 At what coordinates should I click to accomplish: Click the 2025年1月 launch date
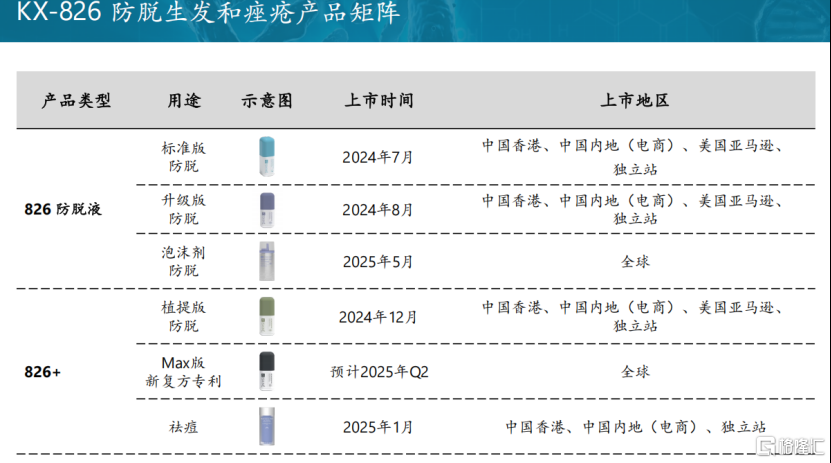pyautogui.click(x=377, y=427)
